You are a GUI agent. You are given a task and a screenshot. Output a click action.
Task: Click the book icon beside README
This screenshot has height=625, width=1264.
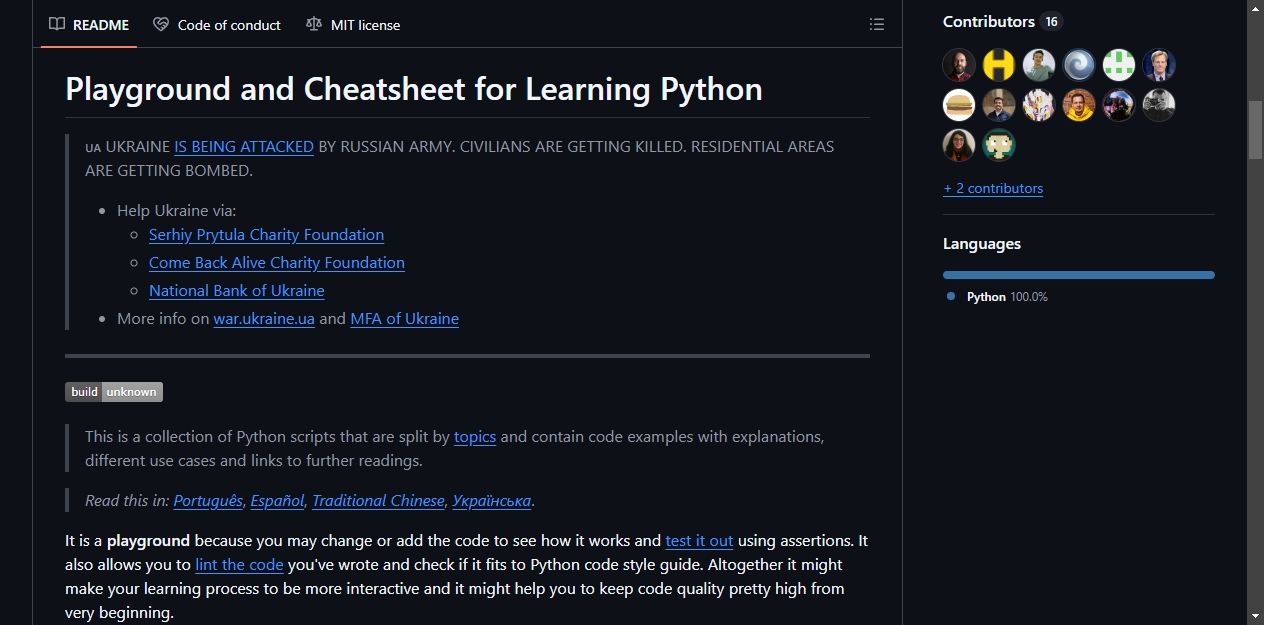click(x=57, y=24)
